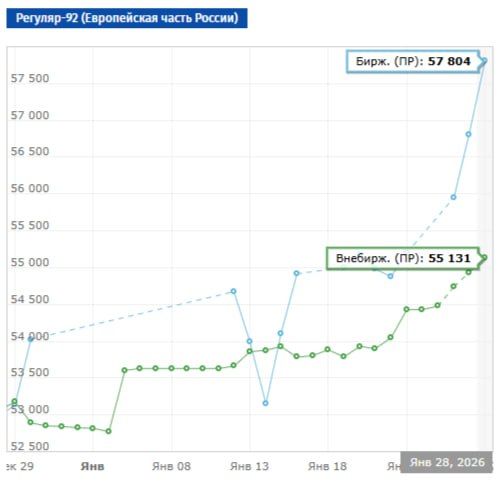
Task: Click the bold Янв month axis label
Action: pos(92,466)
